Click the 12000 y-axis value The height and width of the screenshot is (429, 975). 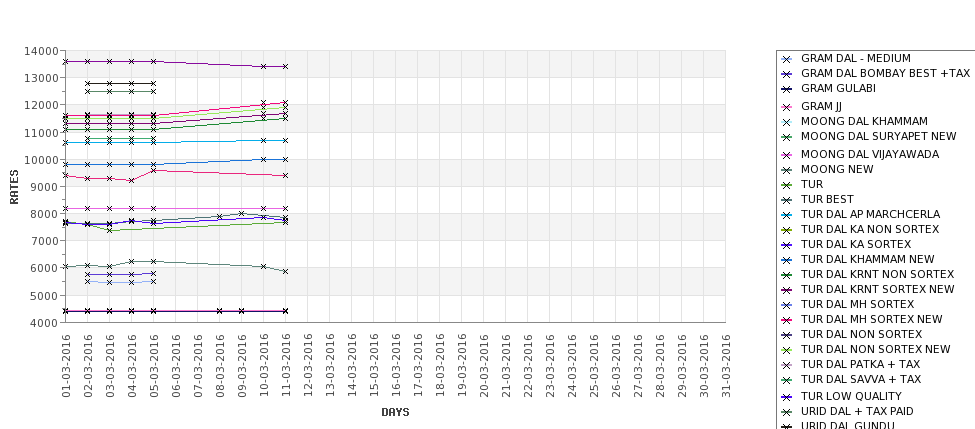(x=42, y=106)
